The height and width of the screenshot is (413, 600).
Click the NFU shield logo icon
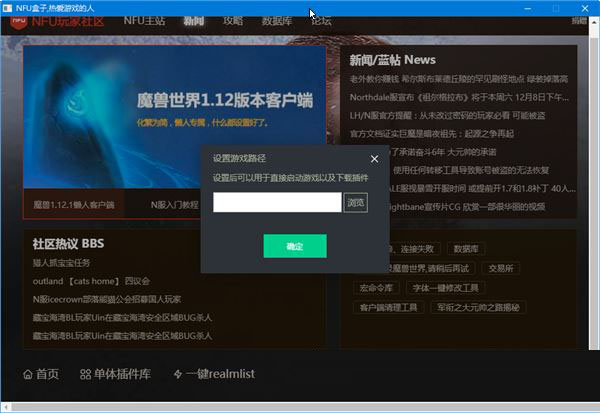18,22
